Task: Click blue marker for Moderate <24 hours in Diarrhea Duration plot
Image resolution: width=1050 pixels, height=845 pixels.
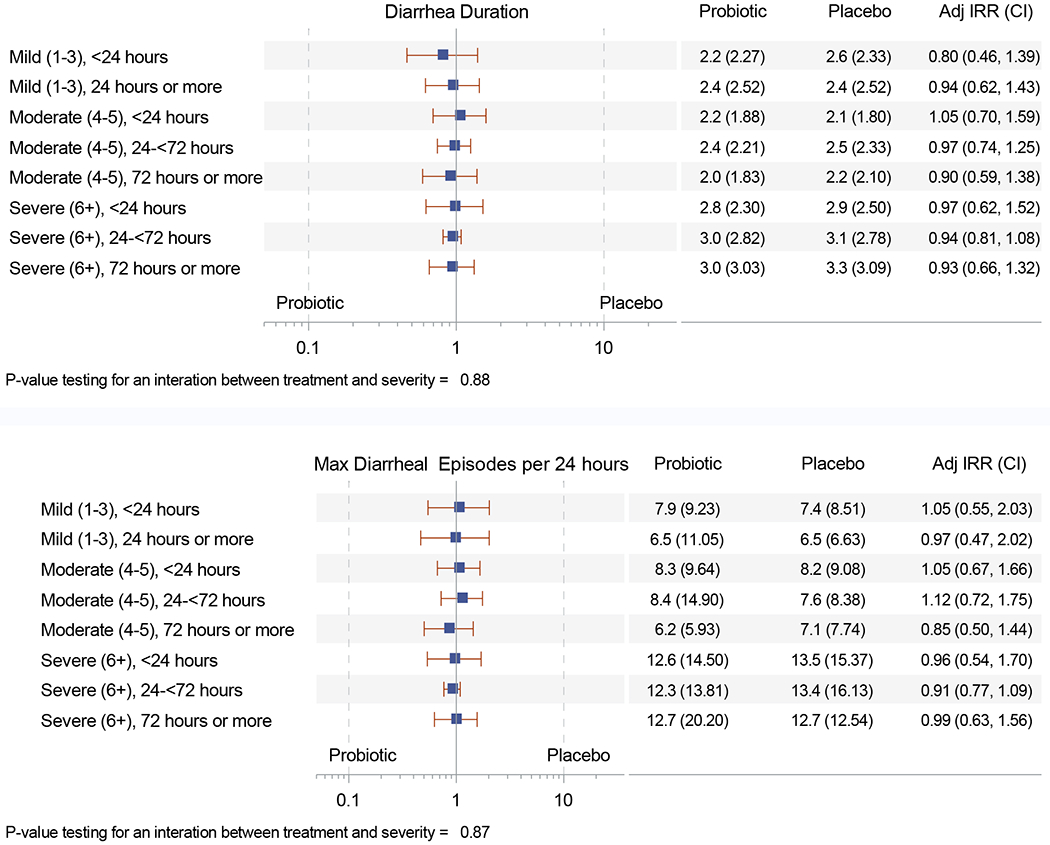Action: click(x=460, y=115)
